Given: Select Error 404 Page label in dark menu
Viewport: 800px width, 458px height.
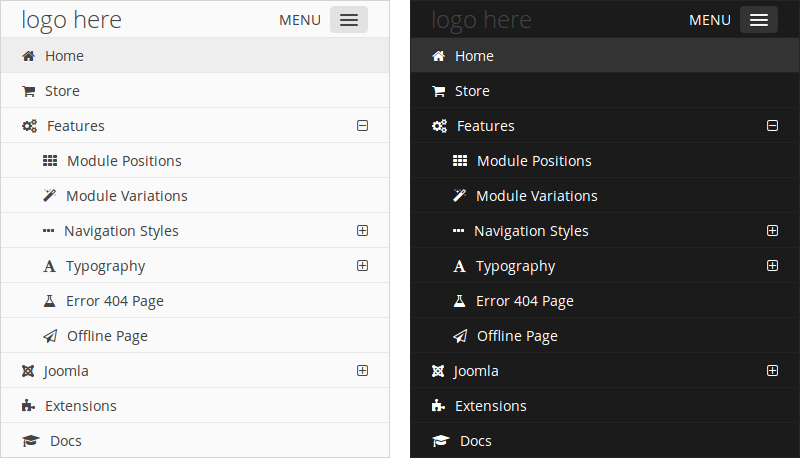Looking at the screenshot, I should pos(525,301).
